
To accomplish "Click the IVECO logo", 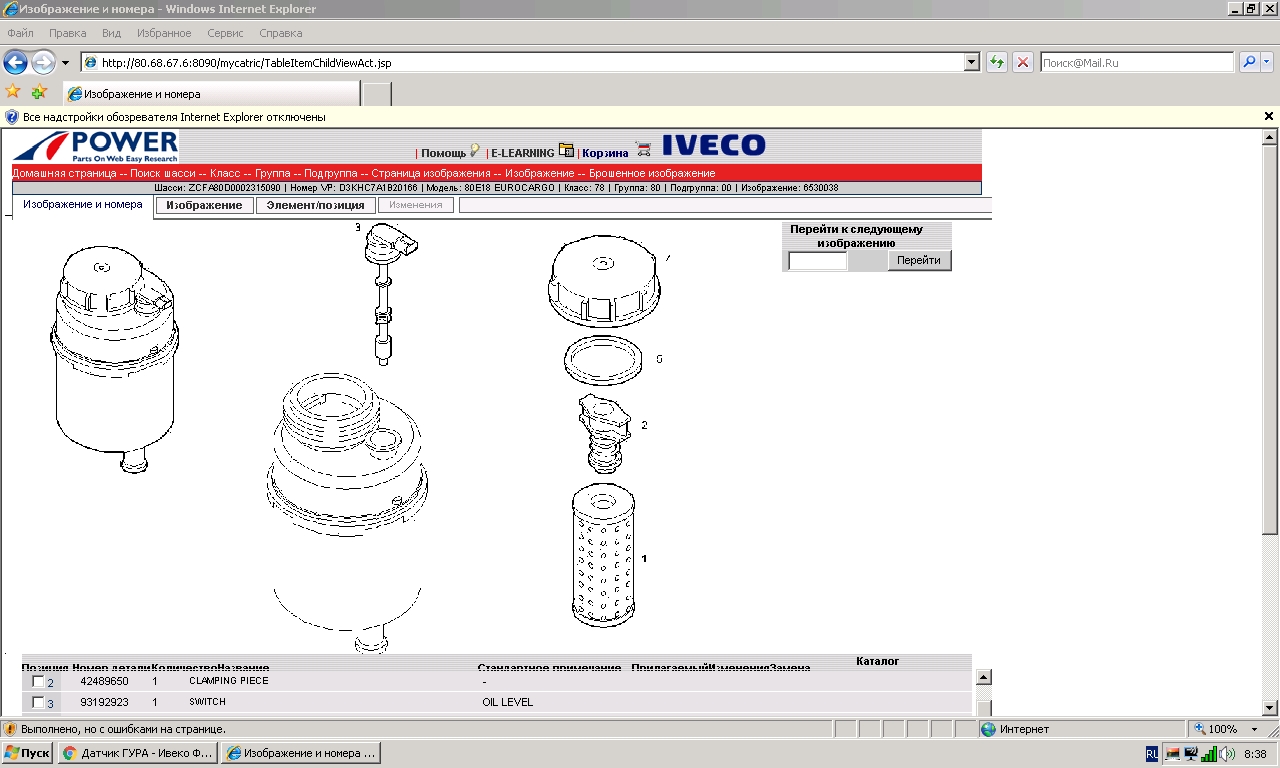I will 713,145.
